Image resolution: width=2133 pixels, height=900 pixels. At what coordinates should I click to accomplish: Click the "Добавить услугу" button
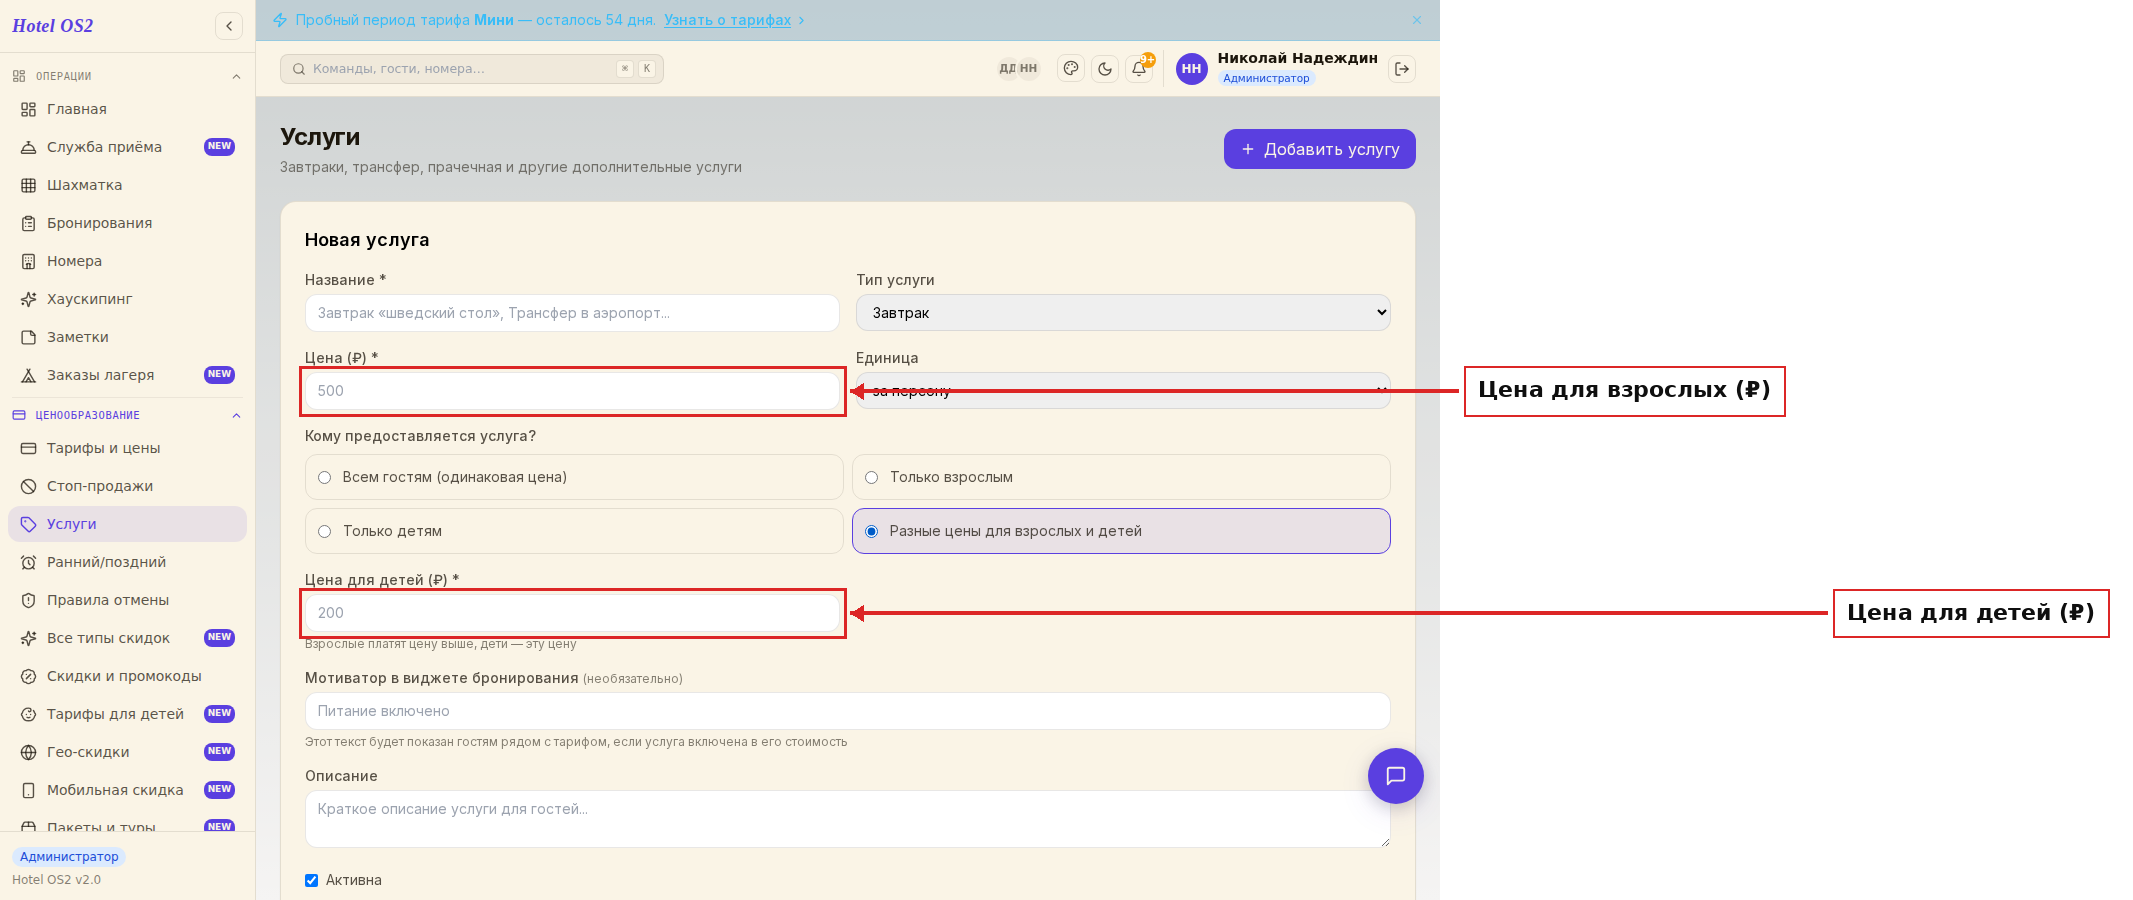coord(1320,149)
